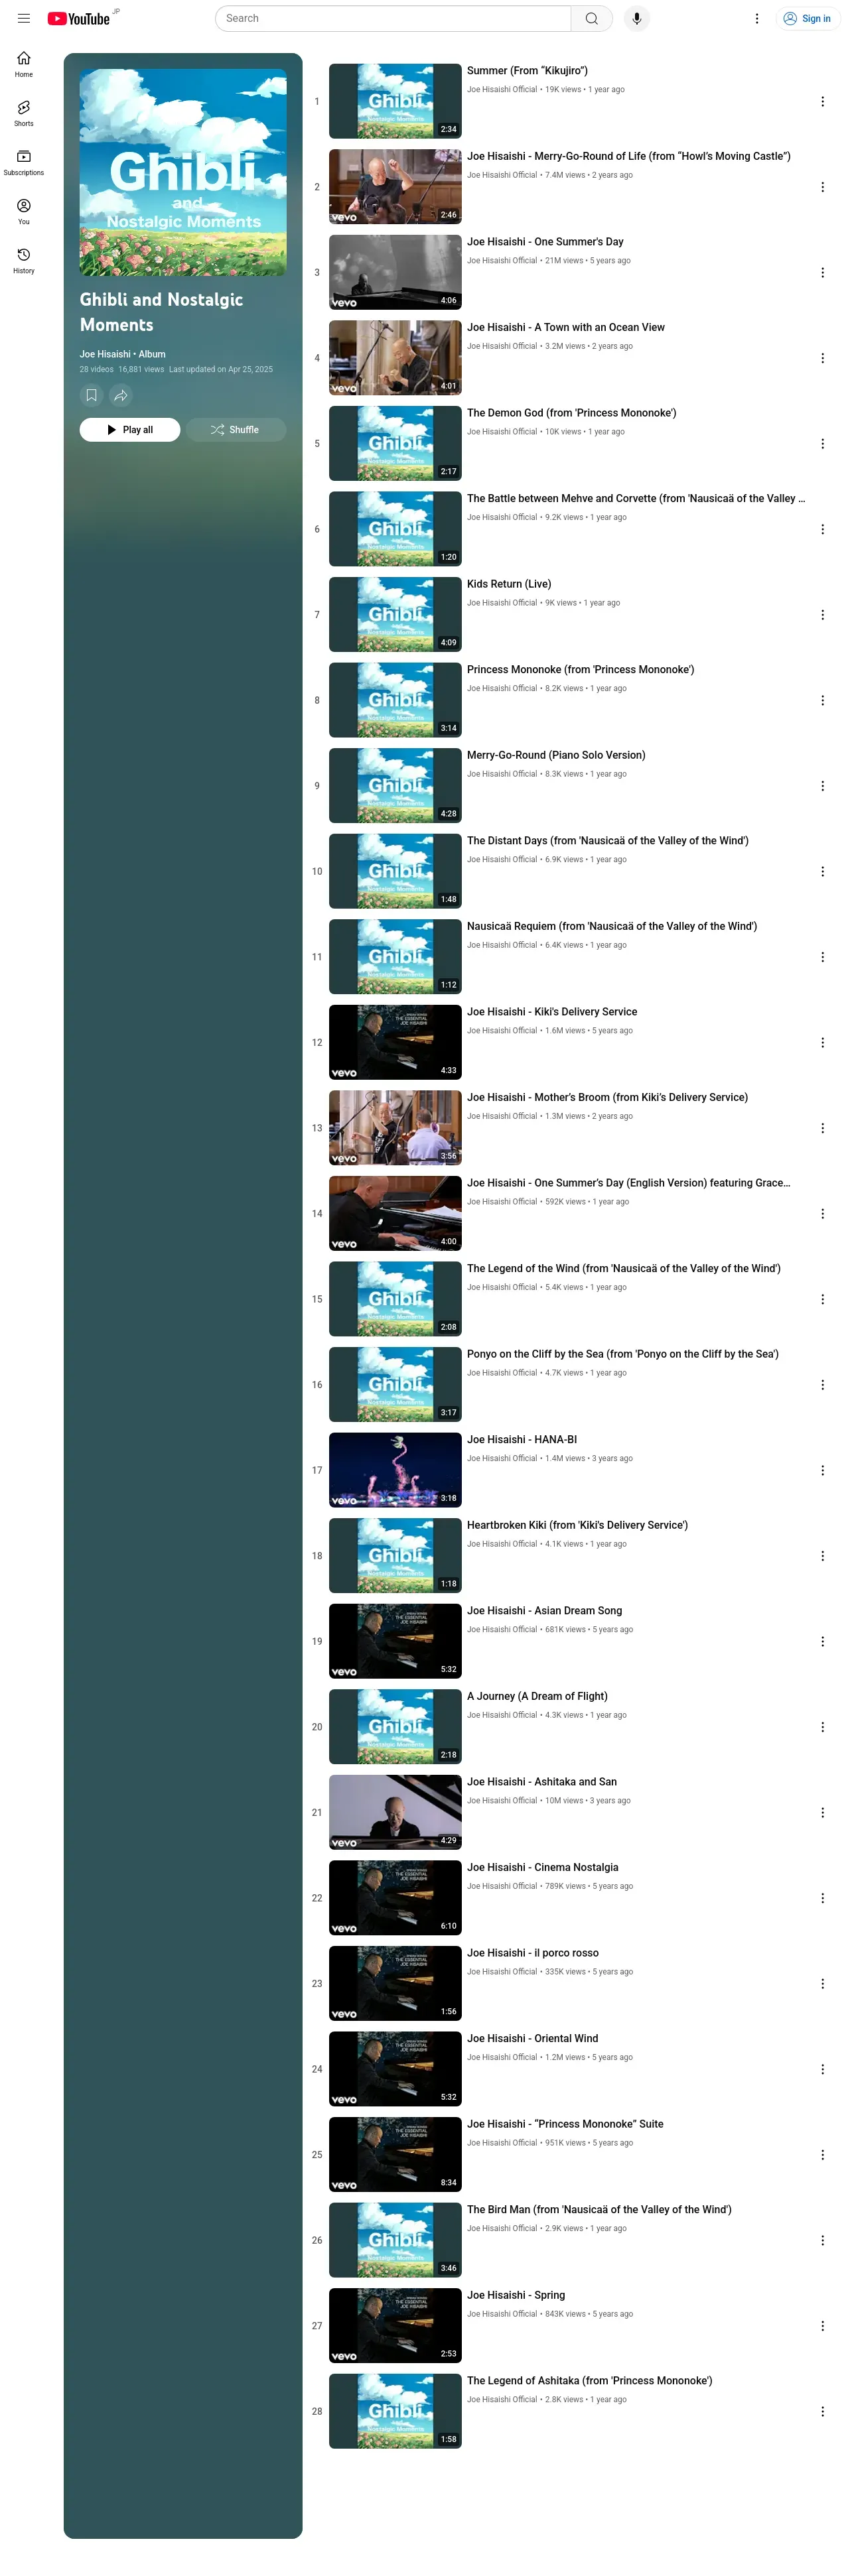This screenshot has height=2576, width=852.
Task: Play thumbnail of HANA-BI video
Action: tap(395, 1470)
